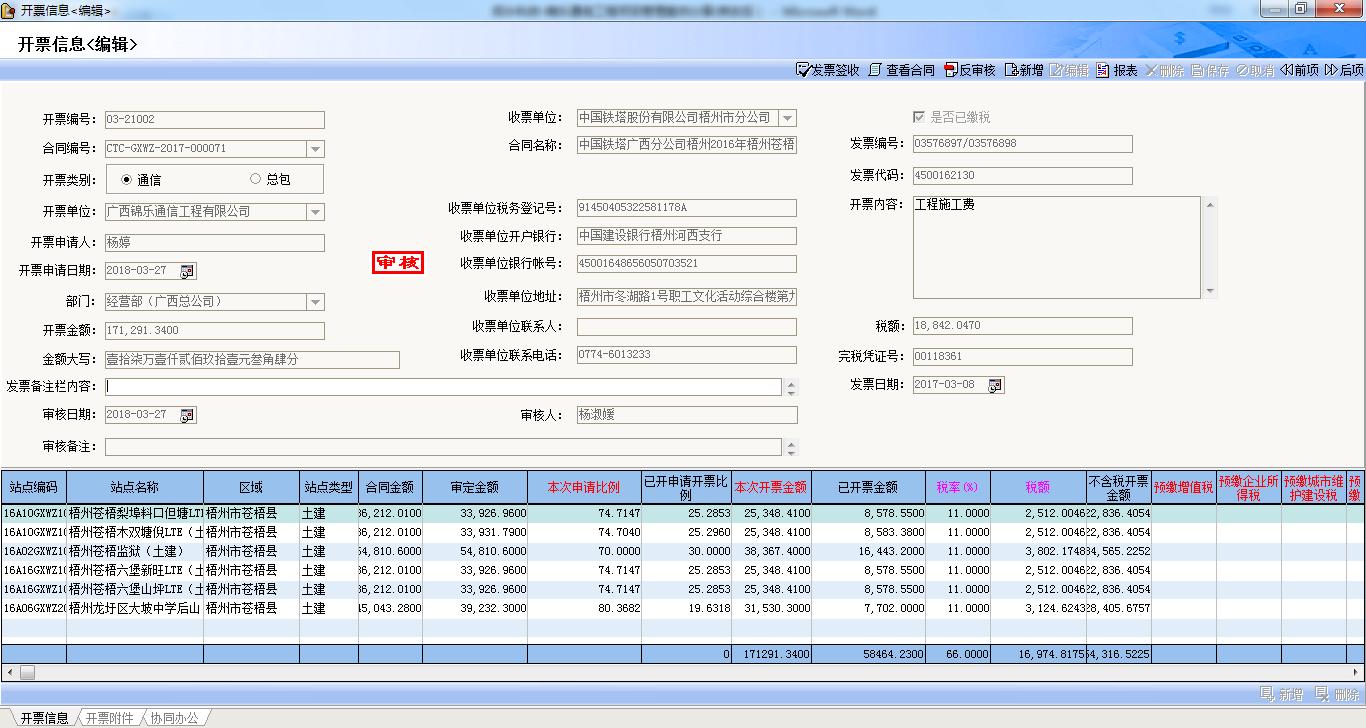Image resolution: width=1366 pixels, height=728 pixels.
Task: Click the horizontal scrollbar right arrow
Action: (x=1357, y=672)
